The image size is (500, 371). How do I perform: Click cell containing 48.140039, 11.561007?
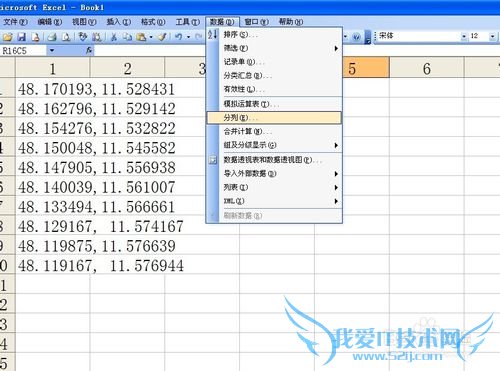[x=53, y=187]
